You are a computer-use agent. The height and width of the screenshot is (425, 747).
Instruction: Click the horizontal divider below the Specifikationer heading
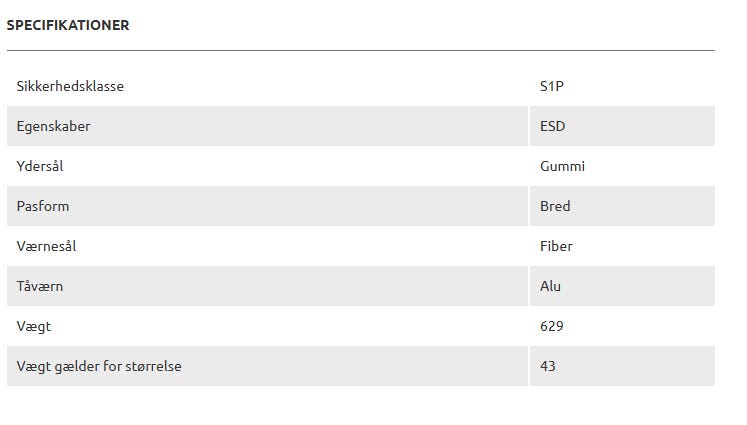coord(360,50)
